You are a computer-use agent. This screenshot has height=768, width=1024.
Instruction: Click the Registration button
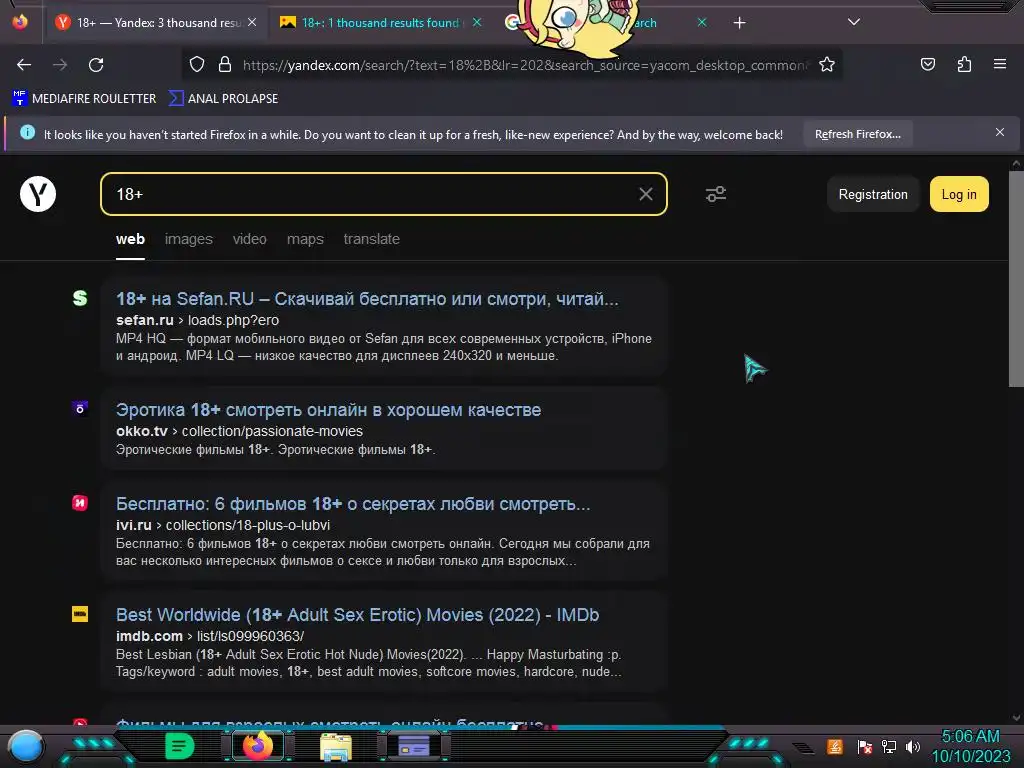point(872,194)
